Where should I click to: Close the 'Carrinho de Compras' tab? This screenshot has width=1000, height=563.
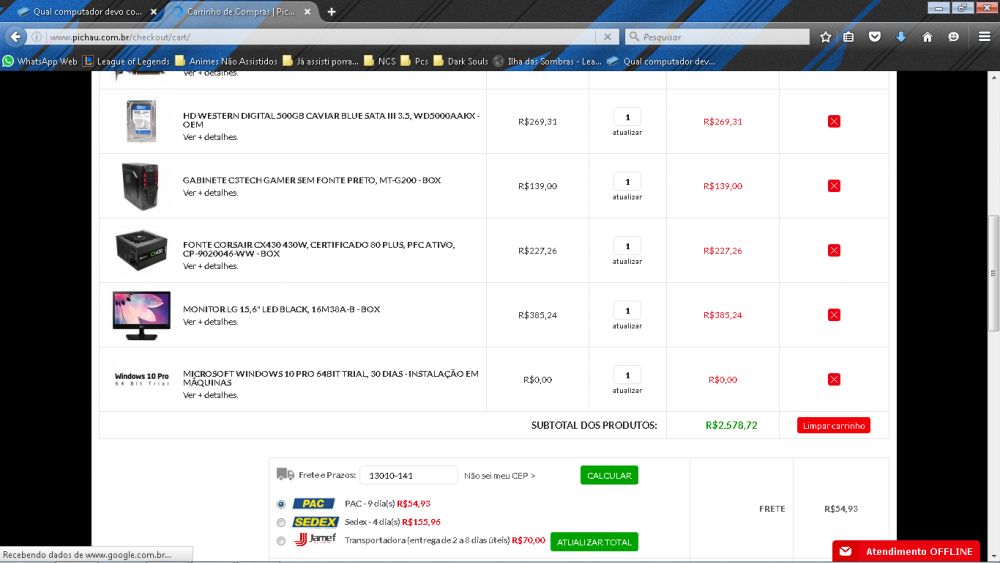(x=307, y=11)
